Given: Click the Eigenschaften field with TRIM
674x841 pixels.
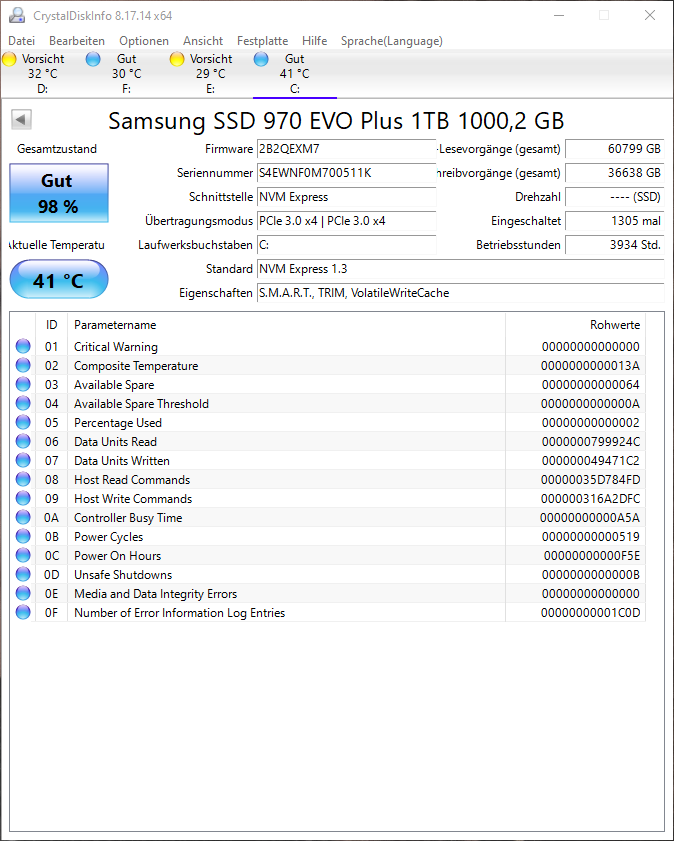Looking at the screenshot, I should tap(461, 293).
